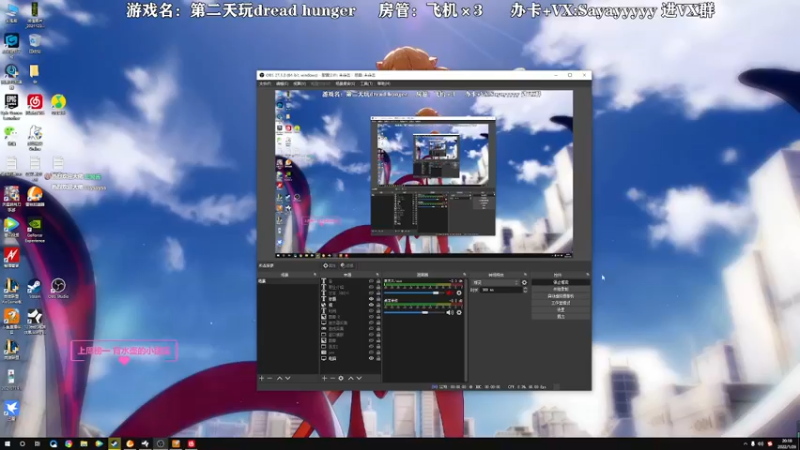Open the 帮助 (Help) menu in OBS

click(384, 84)
